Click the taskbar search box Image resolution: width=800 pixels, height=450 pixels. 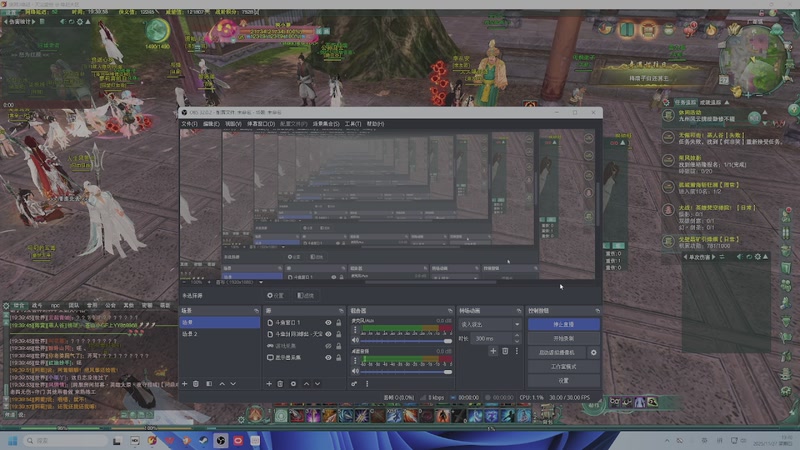click(66, 440)
